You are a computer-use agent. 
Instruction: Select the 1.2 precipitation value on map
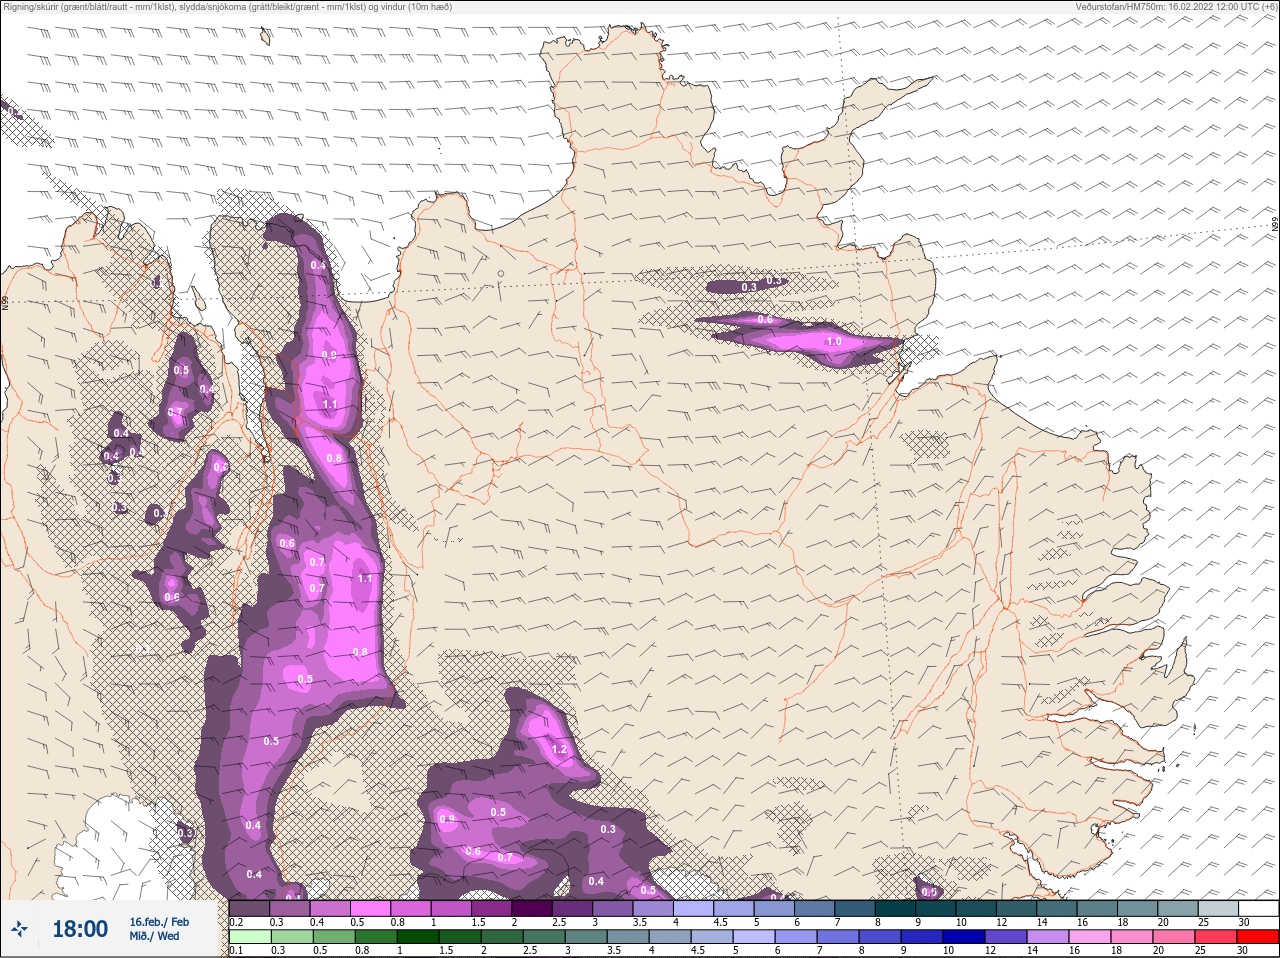(x=559, y=749)
